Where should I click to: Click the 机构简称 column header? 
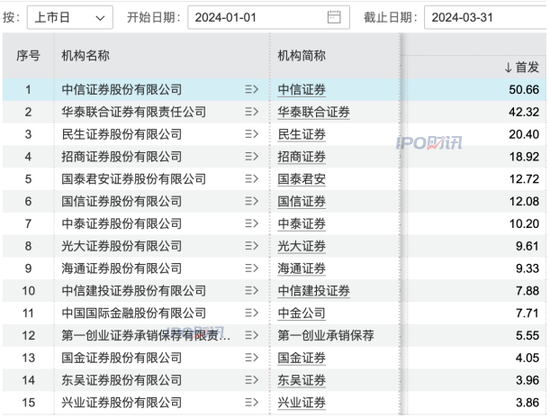pyautogui.click(x=302, y=55)
